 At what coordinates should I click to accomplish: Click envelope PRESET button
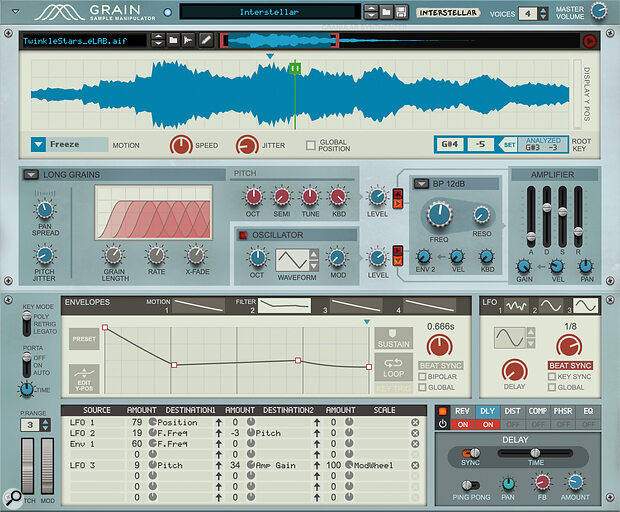(84, 339)
